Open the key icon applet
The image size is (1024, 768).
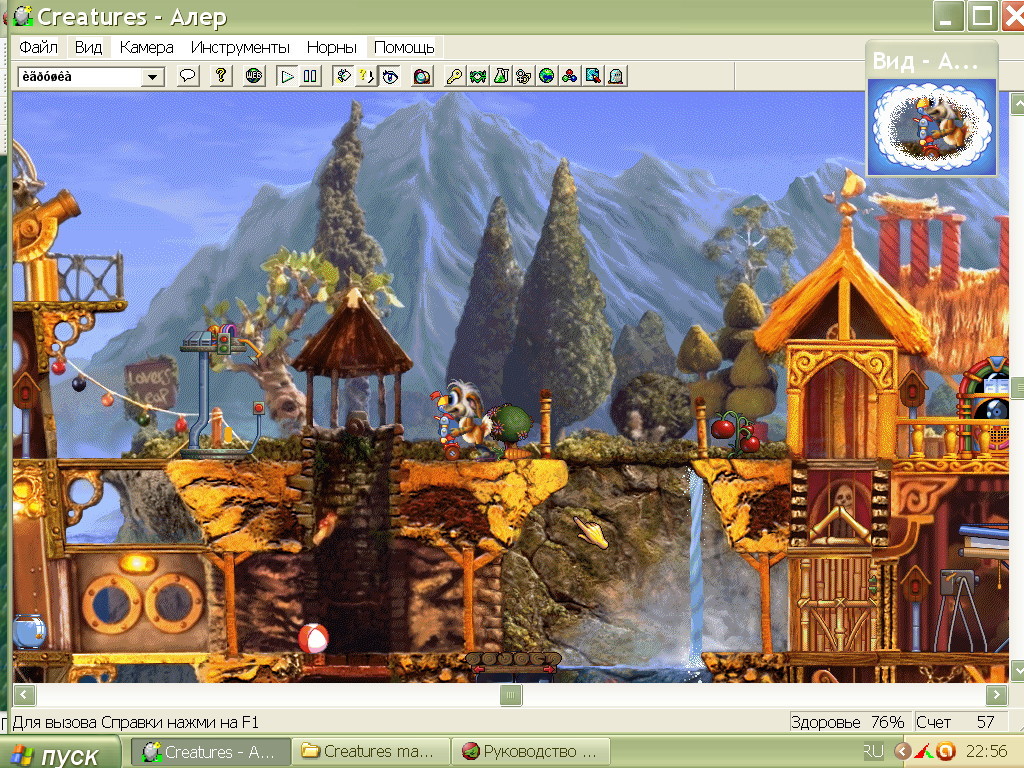455,76
